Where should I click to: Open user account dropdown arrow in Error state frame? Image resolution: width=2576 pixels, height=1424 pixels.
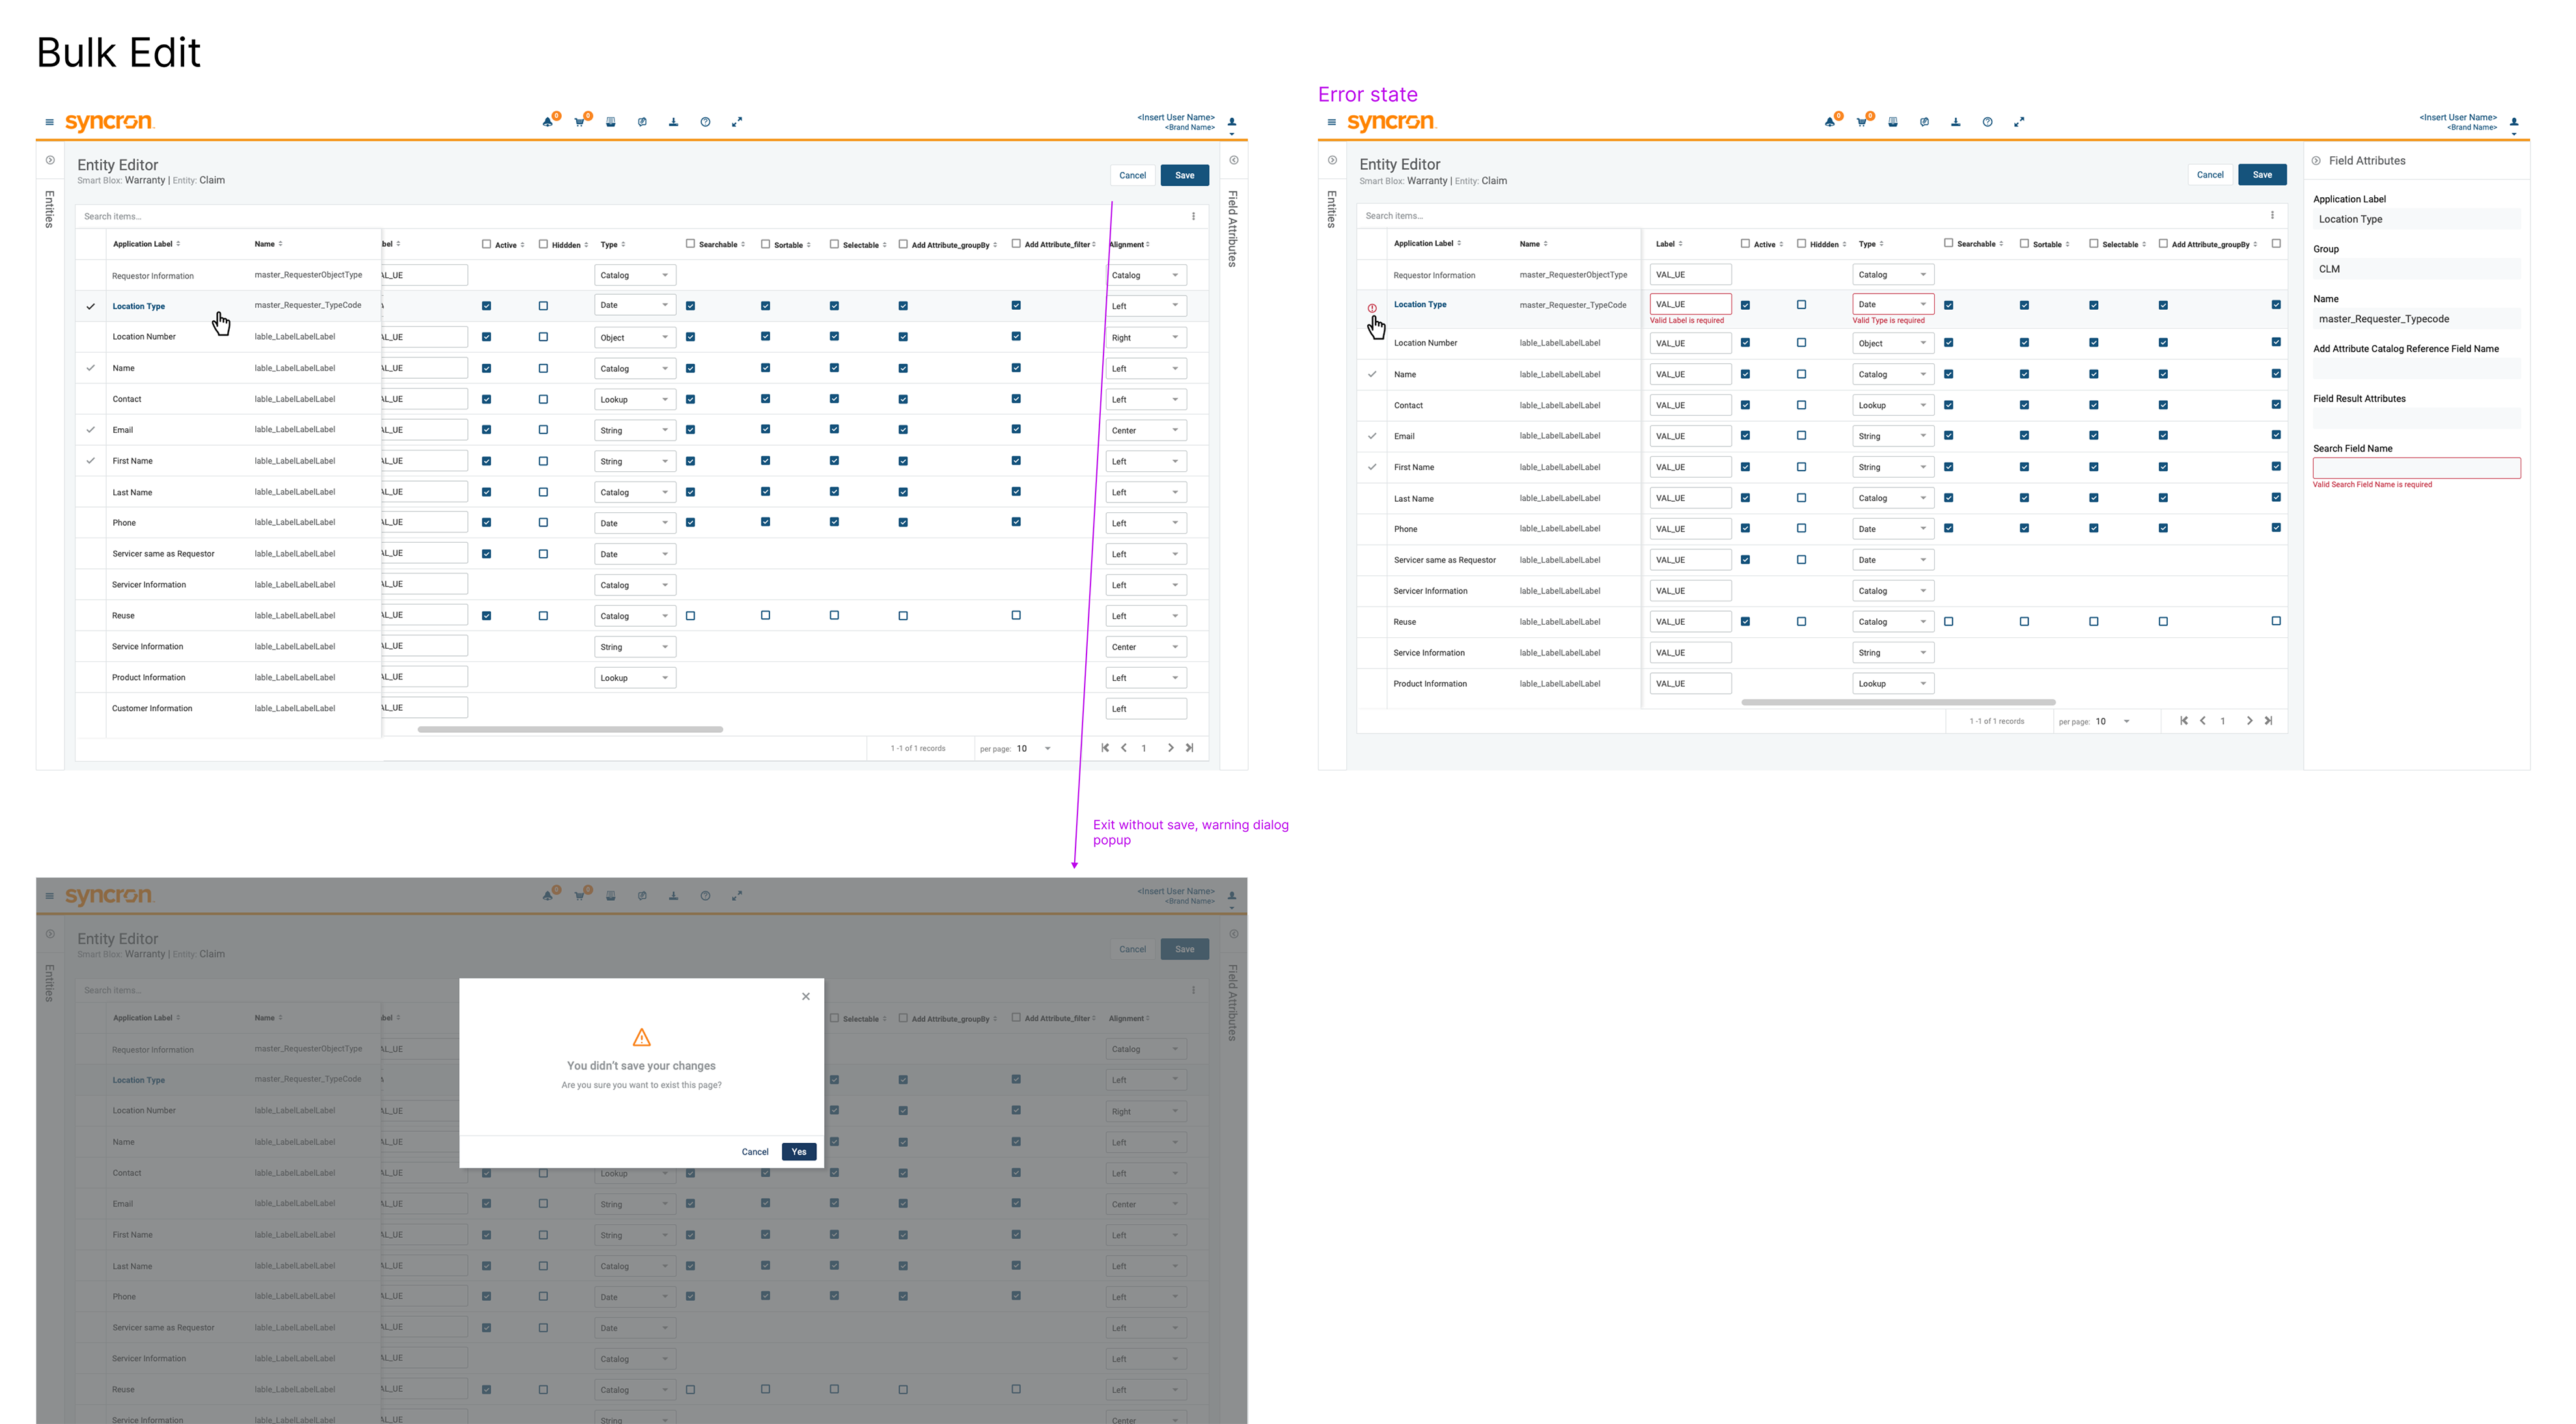pos(2514,134)
